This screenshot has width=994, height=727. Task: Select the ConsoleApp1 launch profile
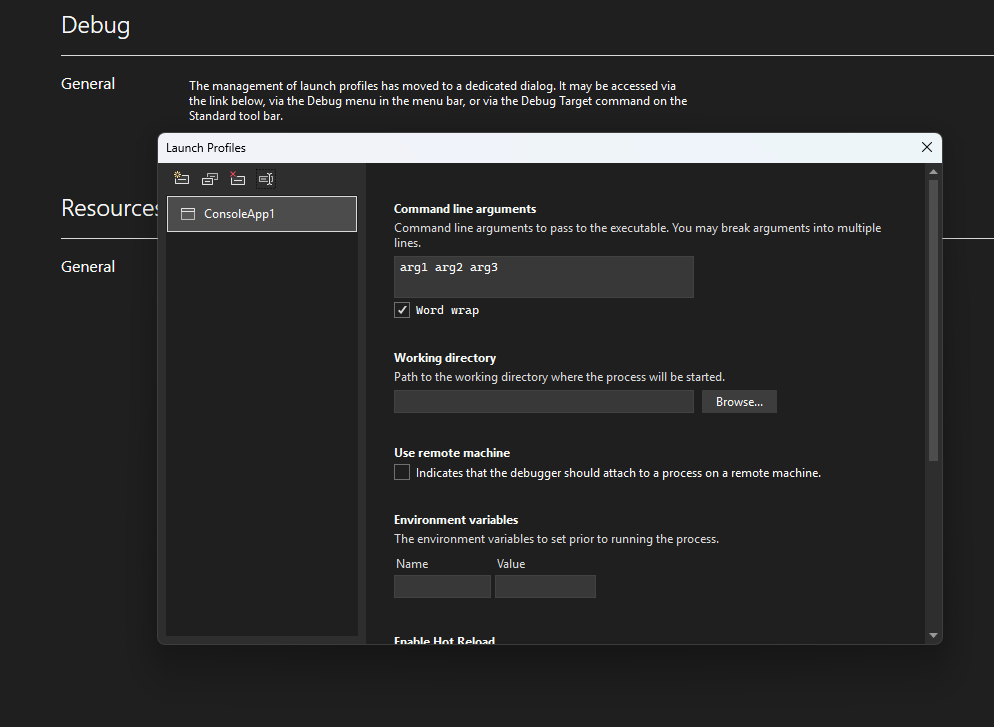tap(261, 214)
